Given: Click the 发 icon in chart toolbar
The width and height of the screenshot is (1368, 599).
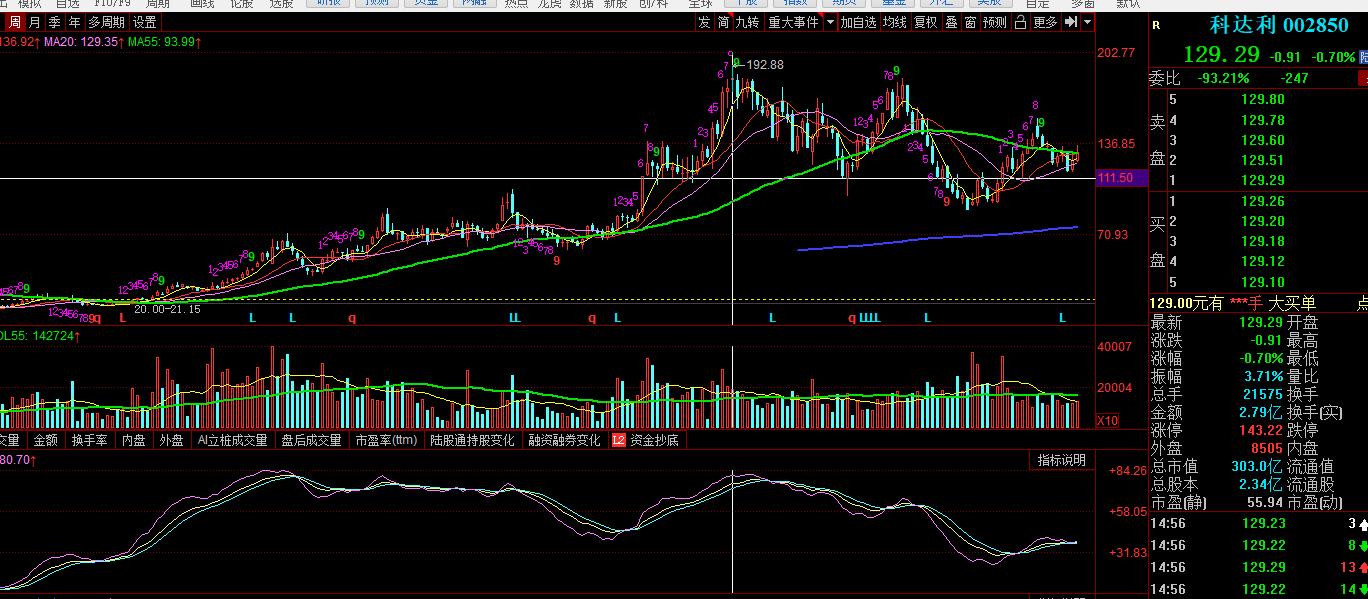Looking at the screenshot, I should coord(705,22).
